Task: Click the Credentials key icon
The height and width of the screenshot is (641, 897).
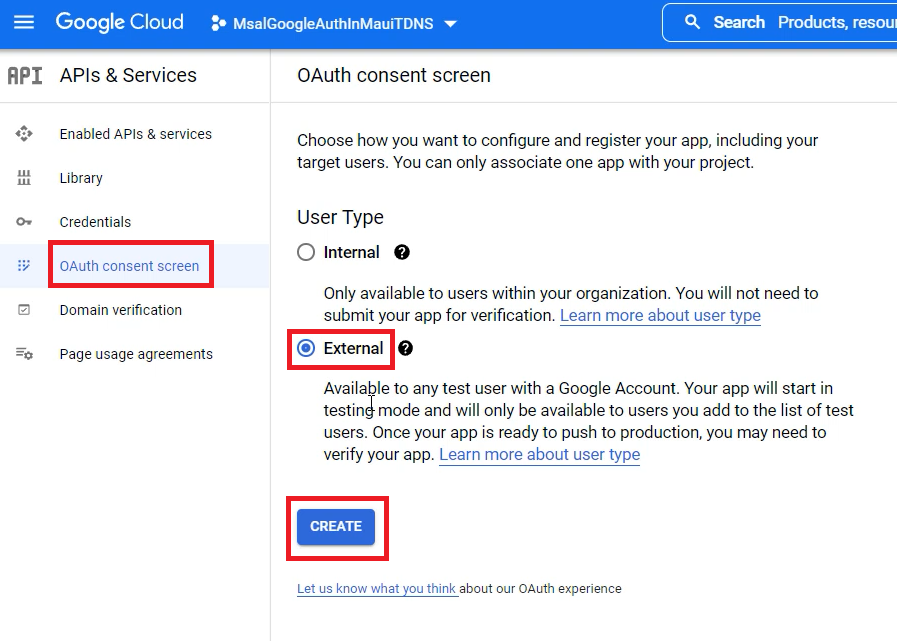Action: pos(23,221)
